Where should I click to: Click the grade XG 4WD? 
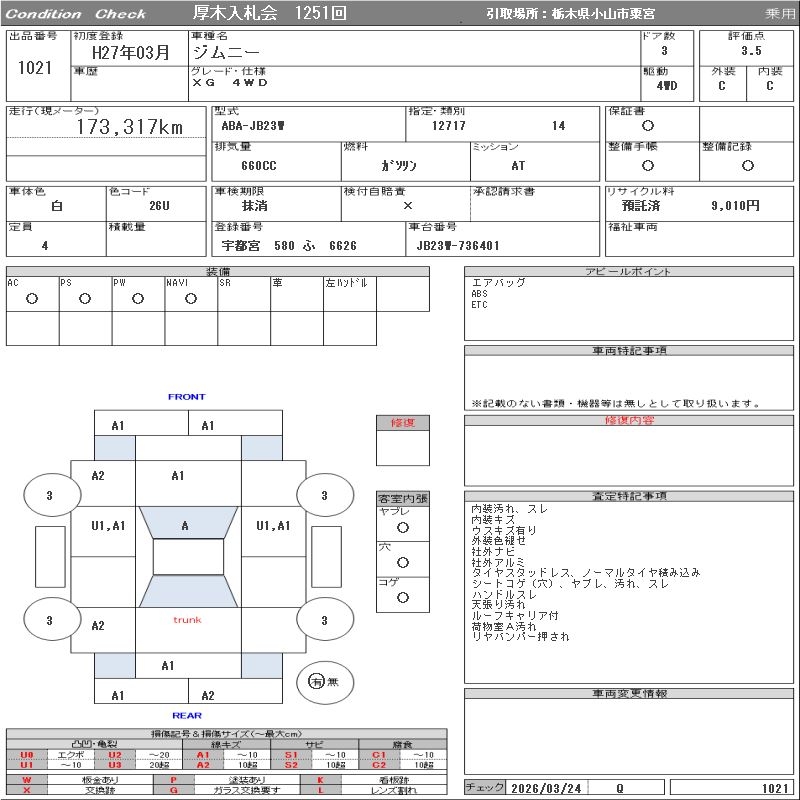click(x=230, y=83)
